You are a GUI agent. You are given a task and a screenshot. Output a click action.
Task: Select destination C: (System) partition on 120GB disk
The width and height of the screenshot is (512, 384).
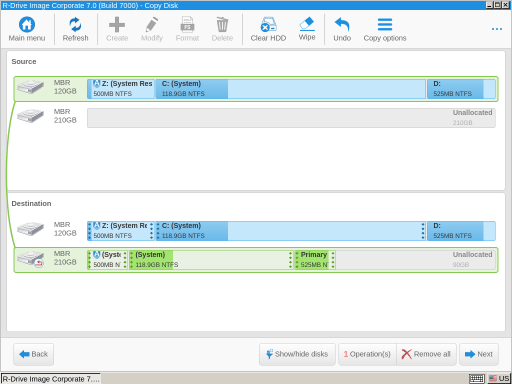(x=291, y=231)
